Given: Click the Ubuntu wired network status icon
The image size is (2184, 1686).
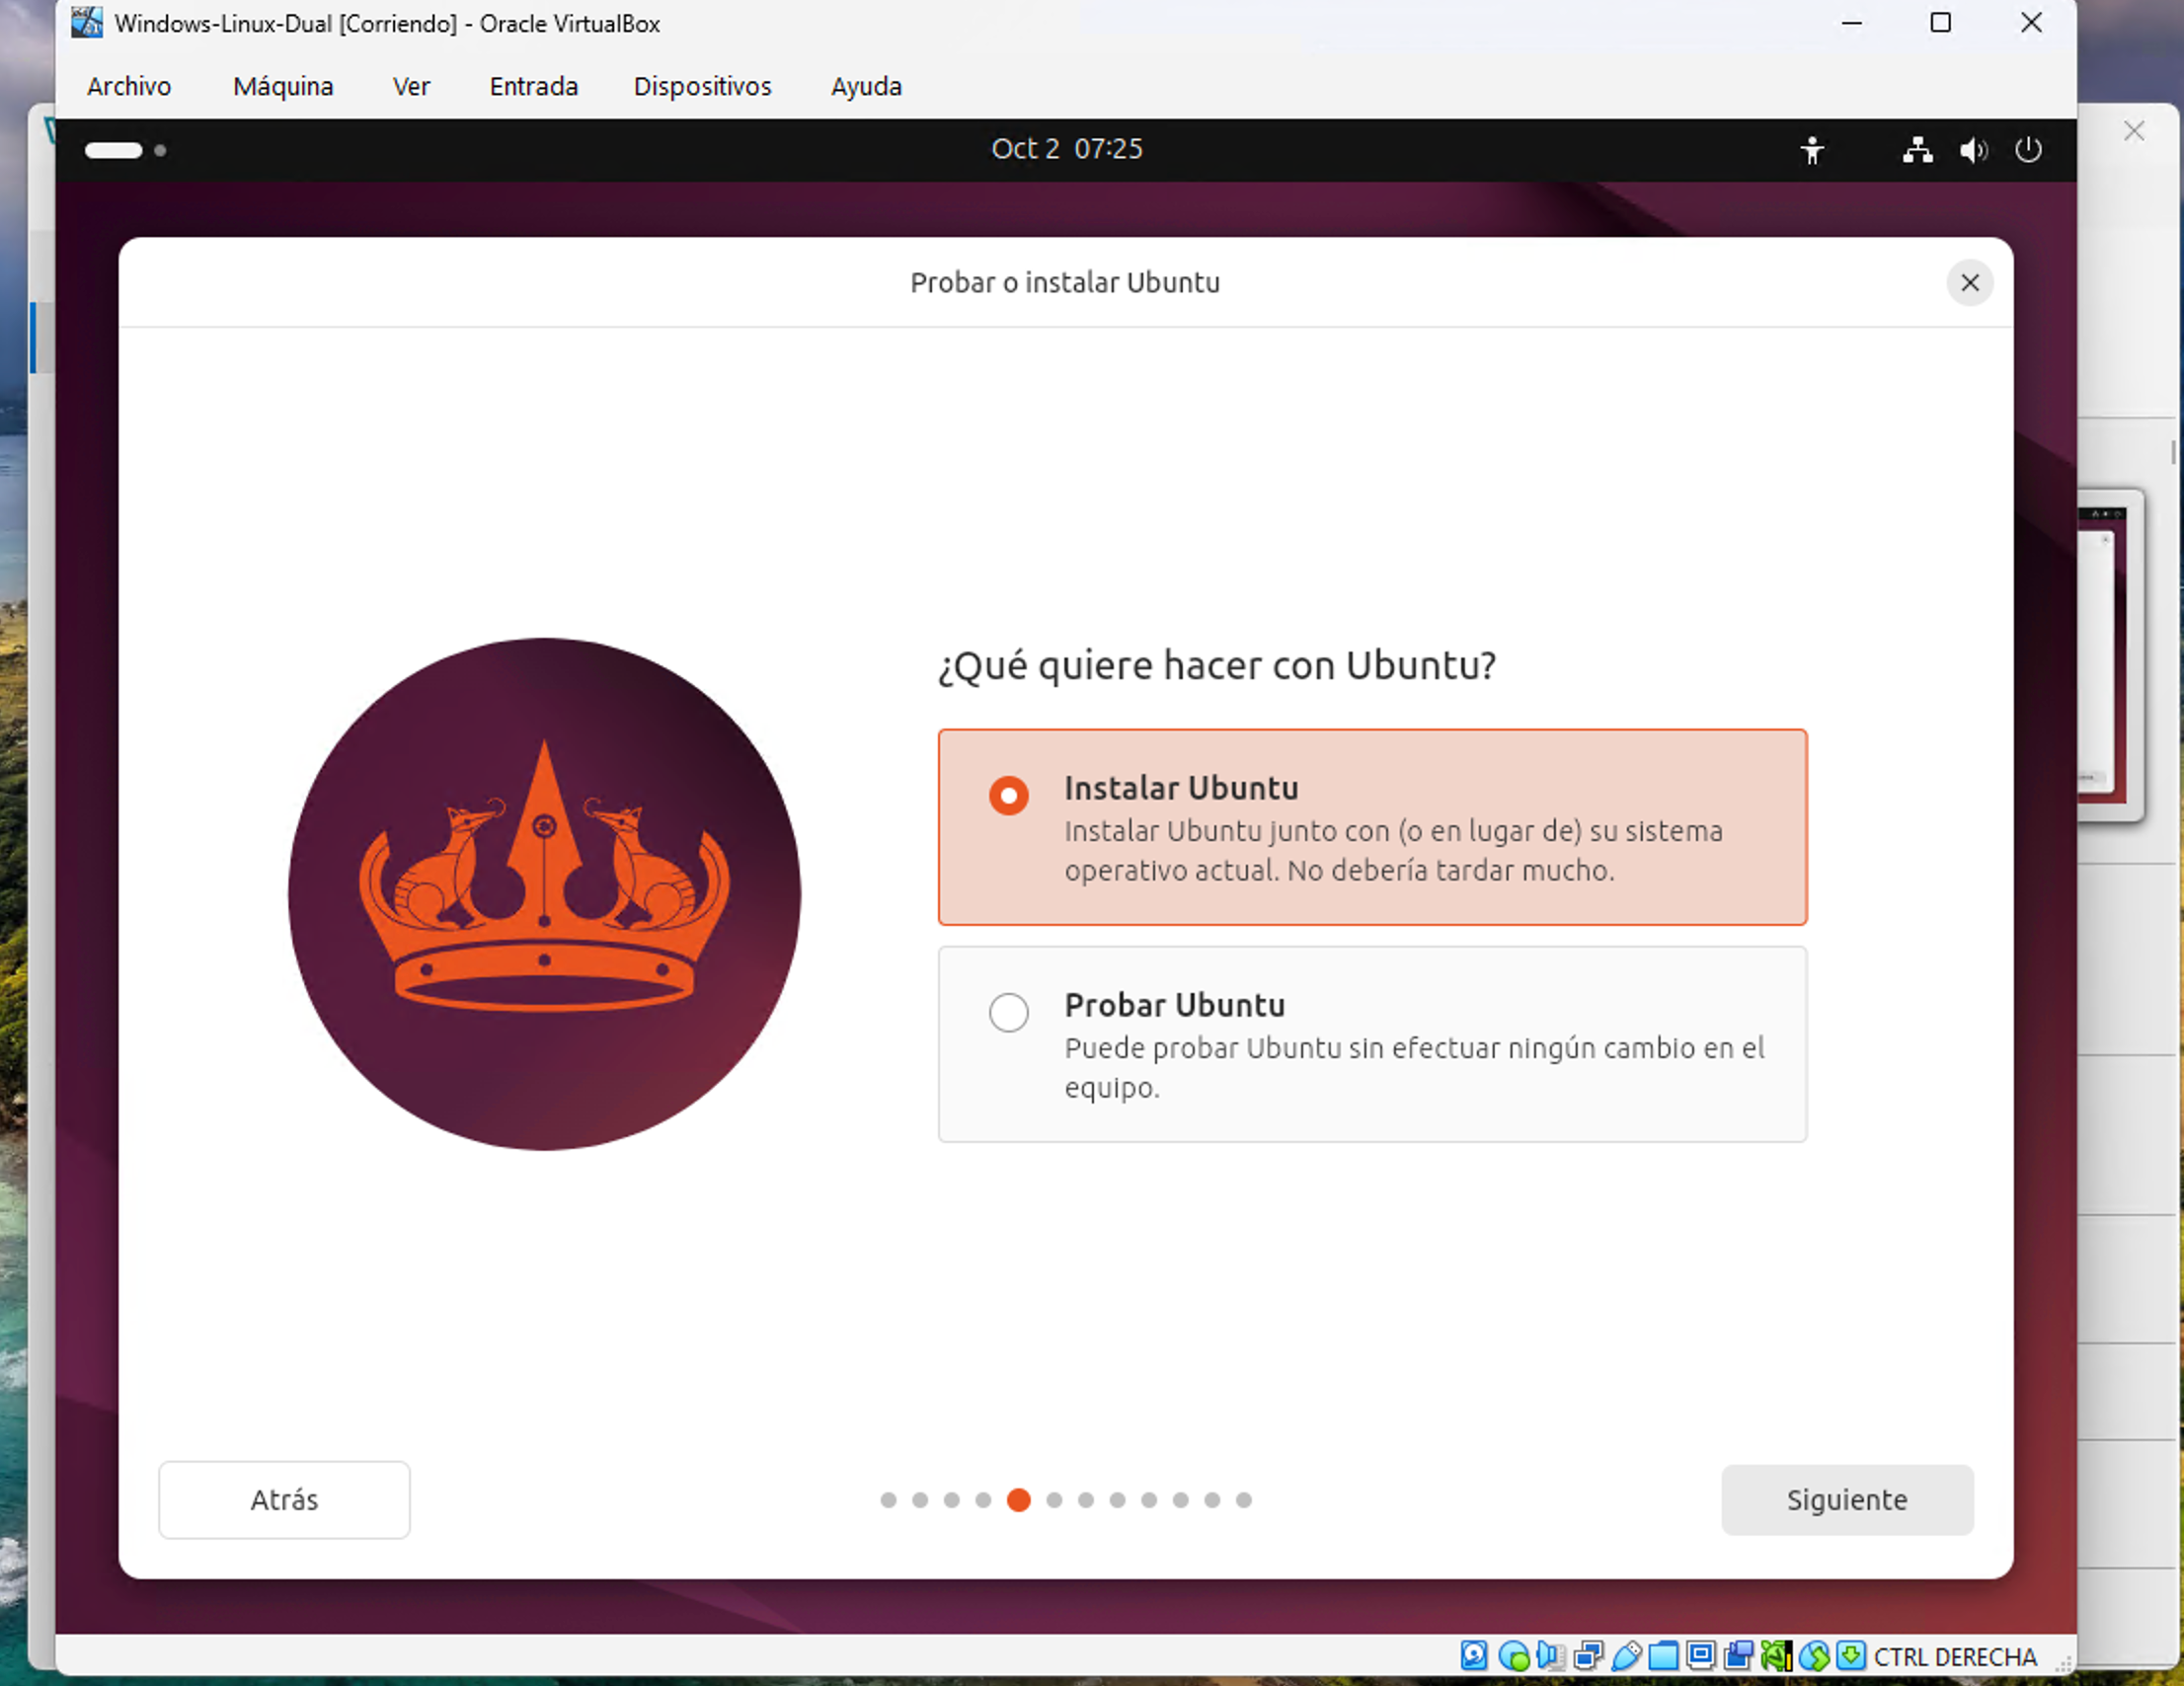Looking at the screenshot, I should coord(1917,150).
